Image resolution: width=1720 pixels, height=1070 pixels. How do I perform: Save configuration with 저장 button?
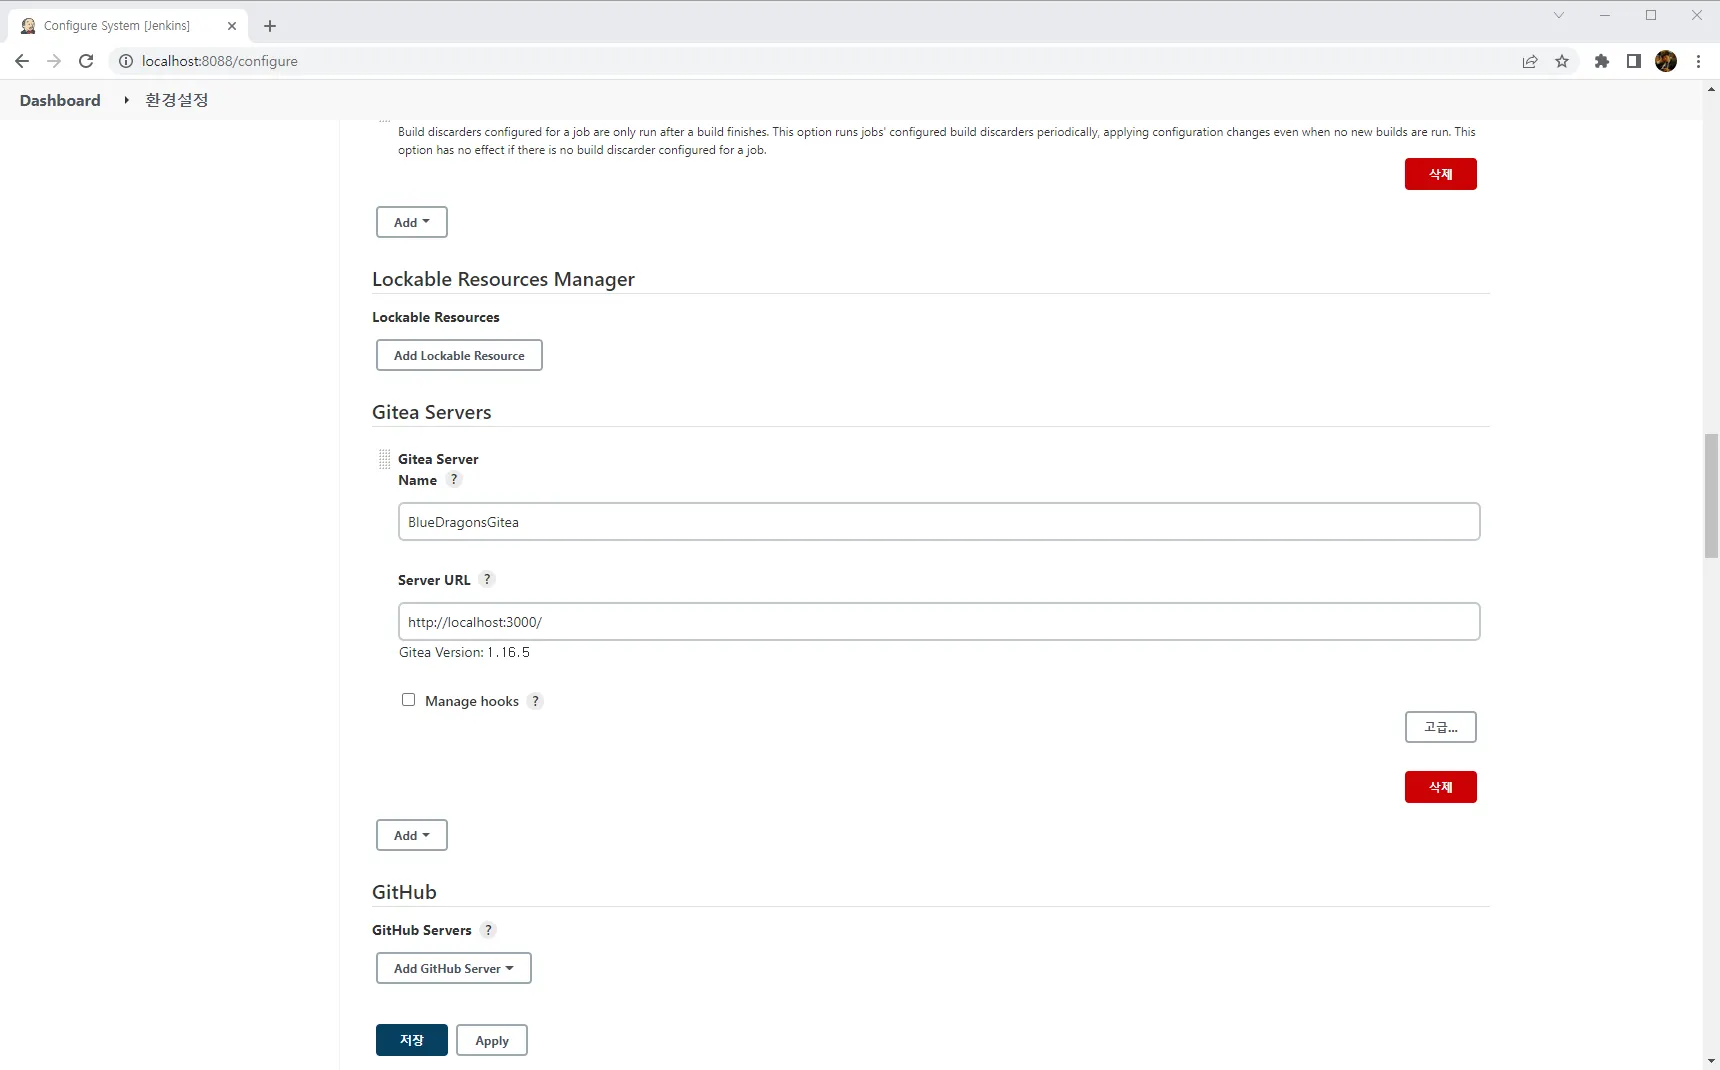tap(412, 1040)
